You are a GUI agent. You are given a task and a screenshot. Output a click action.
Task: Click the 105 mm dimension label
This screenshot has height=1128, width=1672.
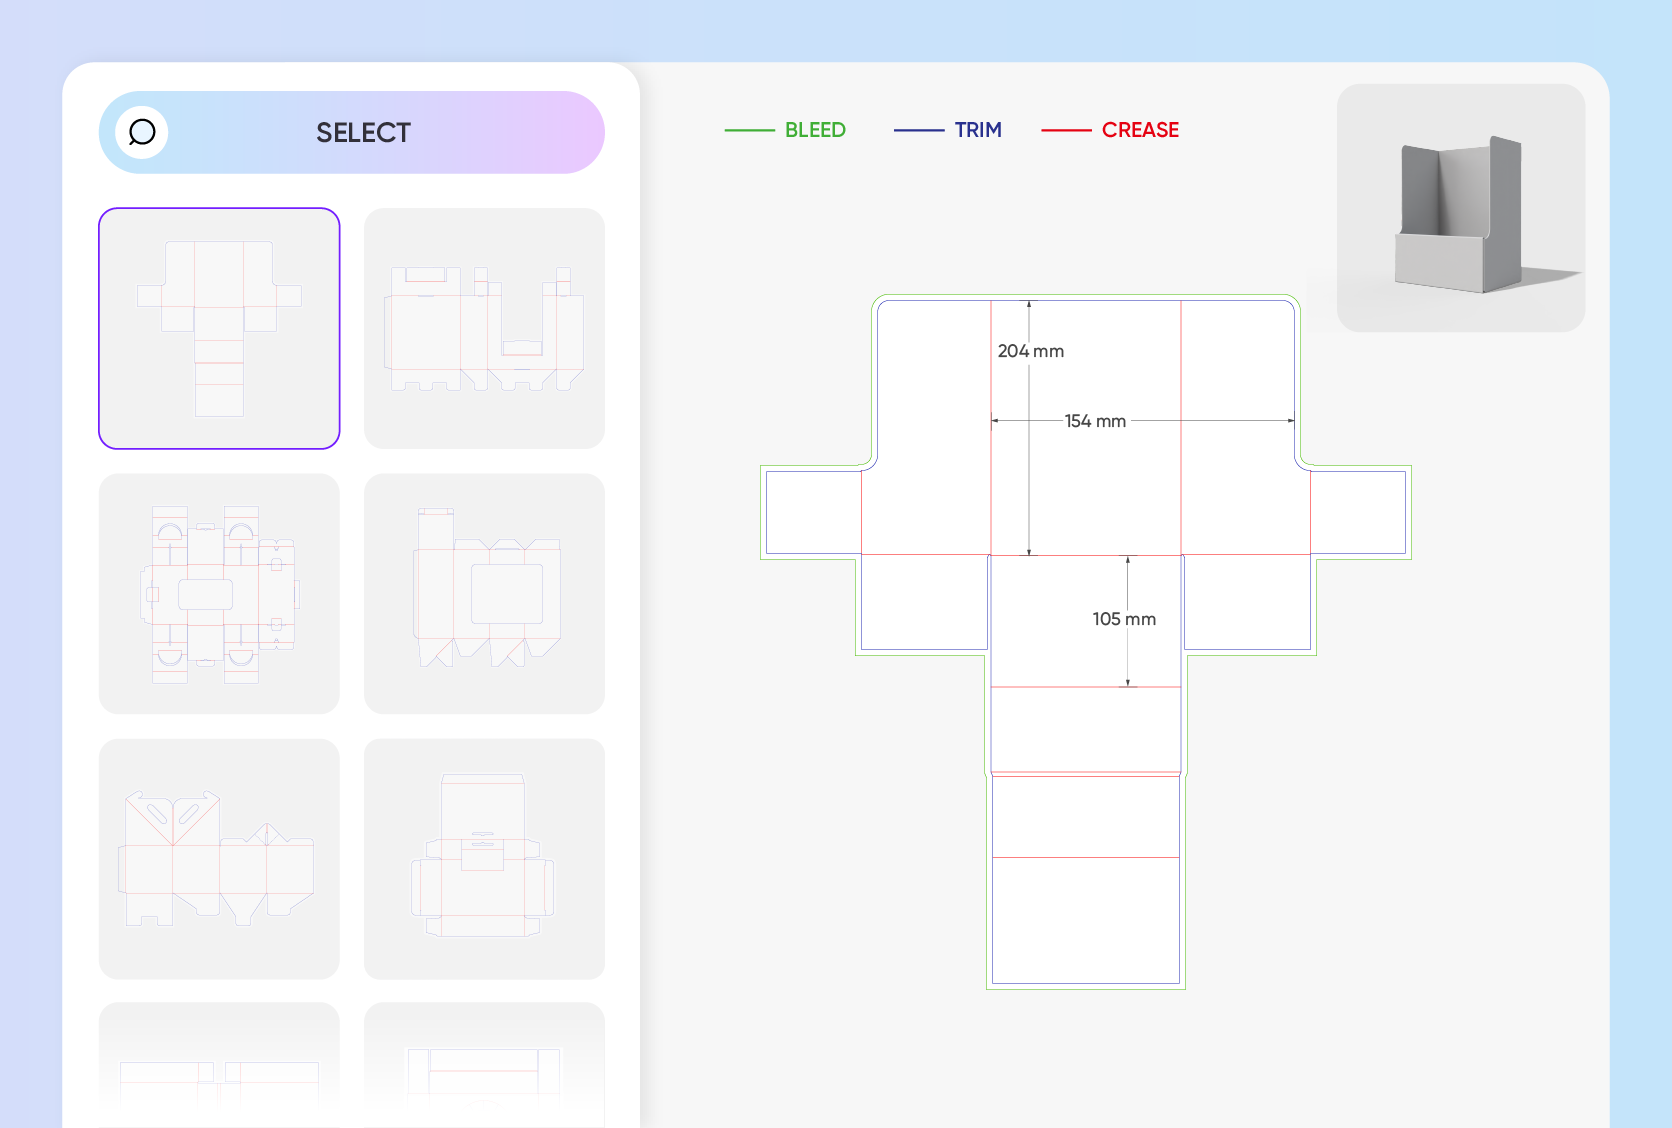pyautogui.click(x=1124, y=619)
